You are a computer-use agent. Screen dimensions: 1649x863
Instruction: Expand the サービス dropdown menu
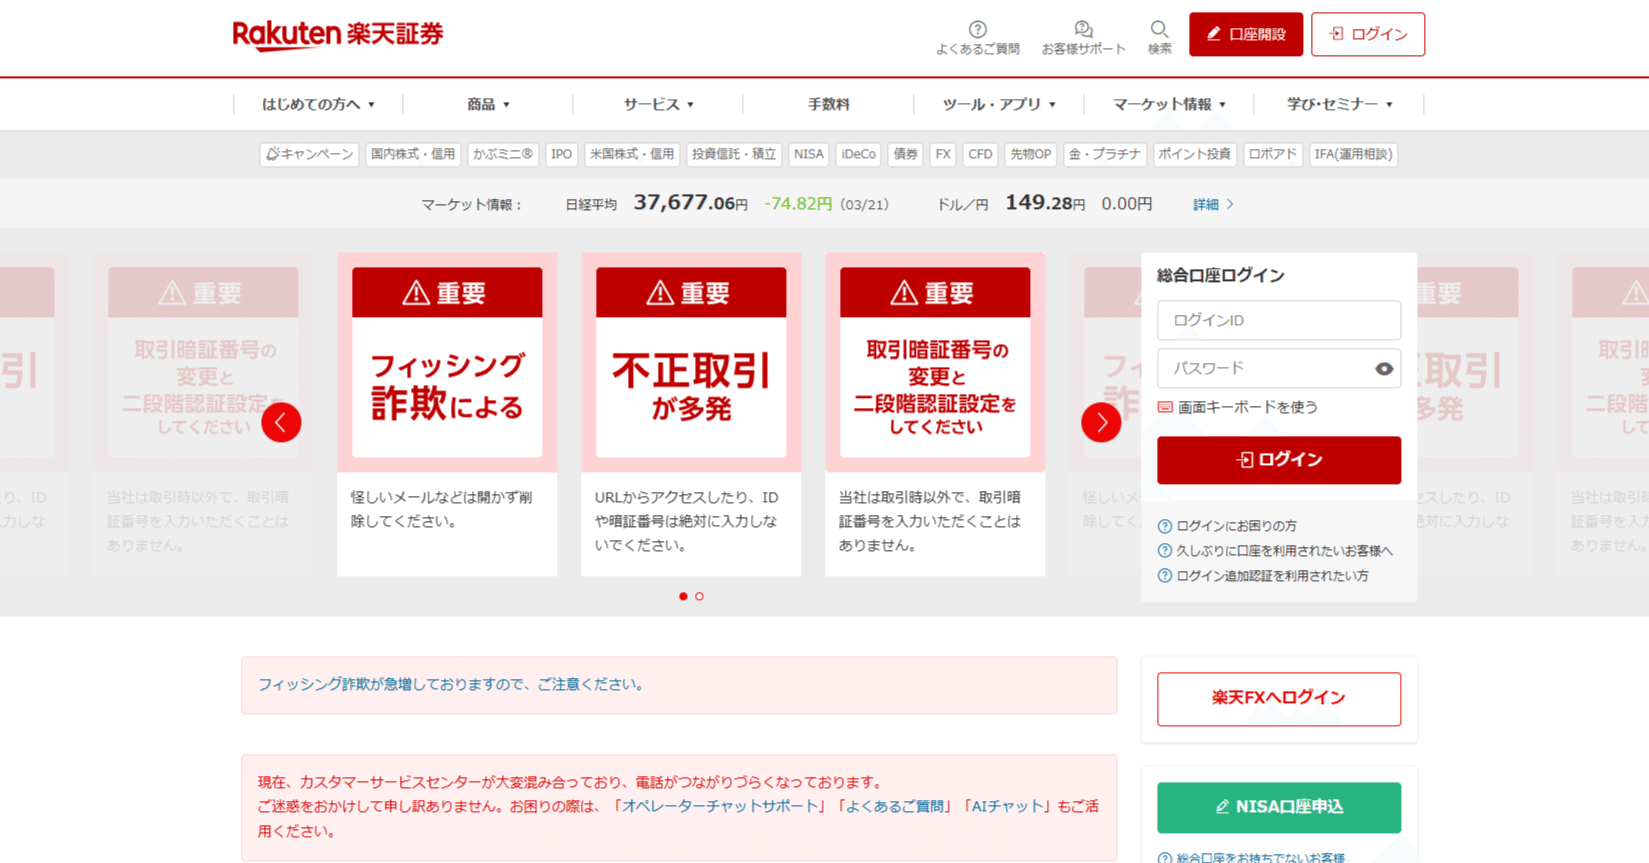tap(658, 104)
